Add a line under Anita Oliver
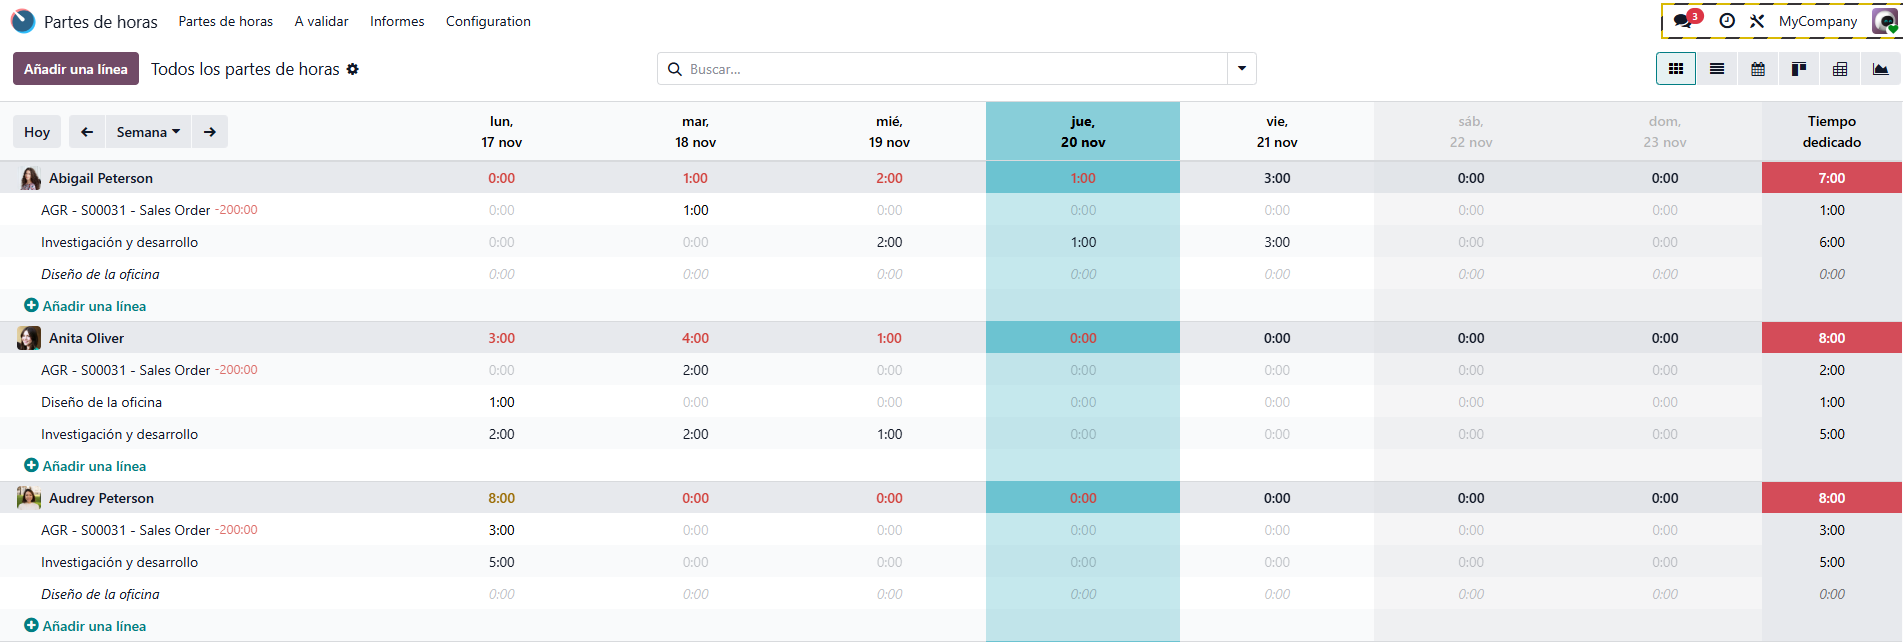This screenshot has width=1903, height=642. [x=94, y=466]
